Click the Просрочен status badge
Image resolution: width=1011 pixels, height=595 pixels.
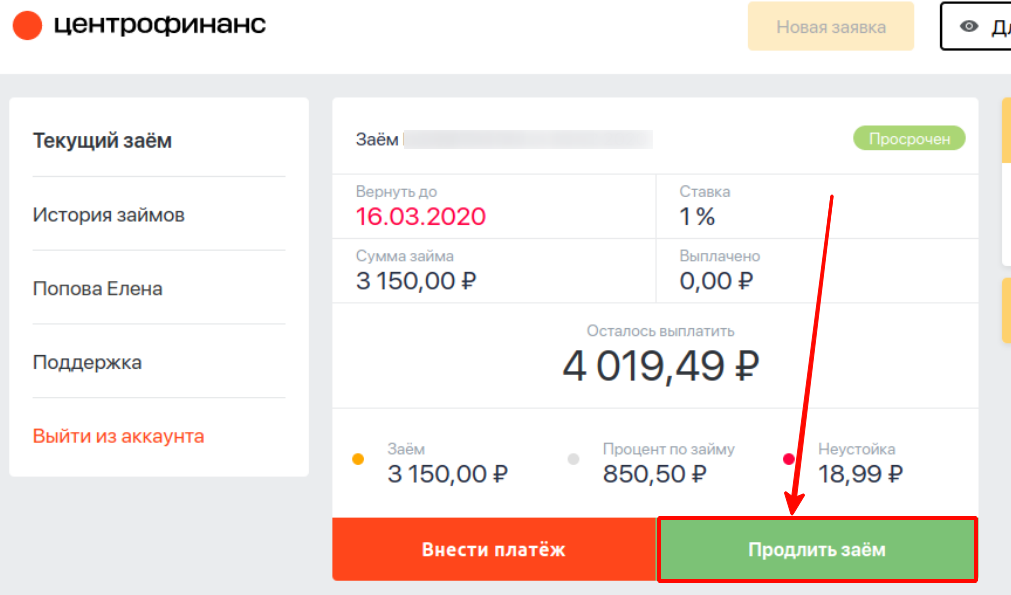coord(909,139)
